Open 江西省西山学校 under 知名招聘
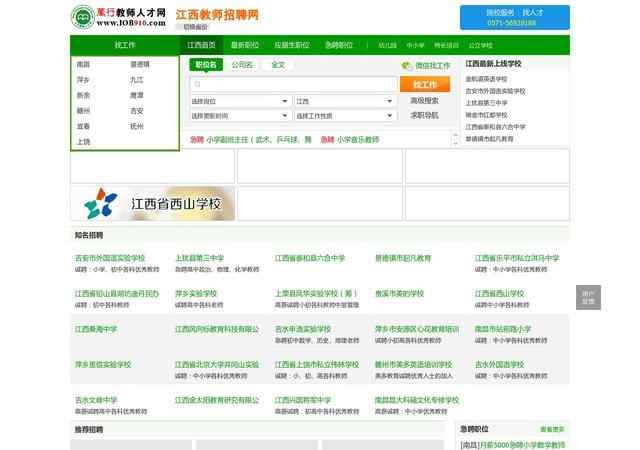640x450 pixels. coord(499,294)
